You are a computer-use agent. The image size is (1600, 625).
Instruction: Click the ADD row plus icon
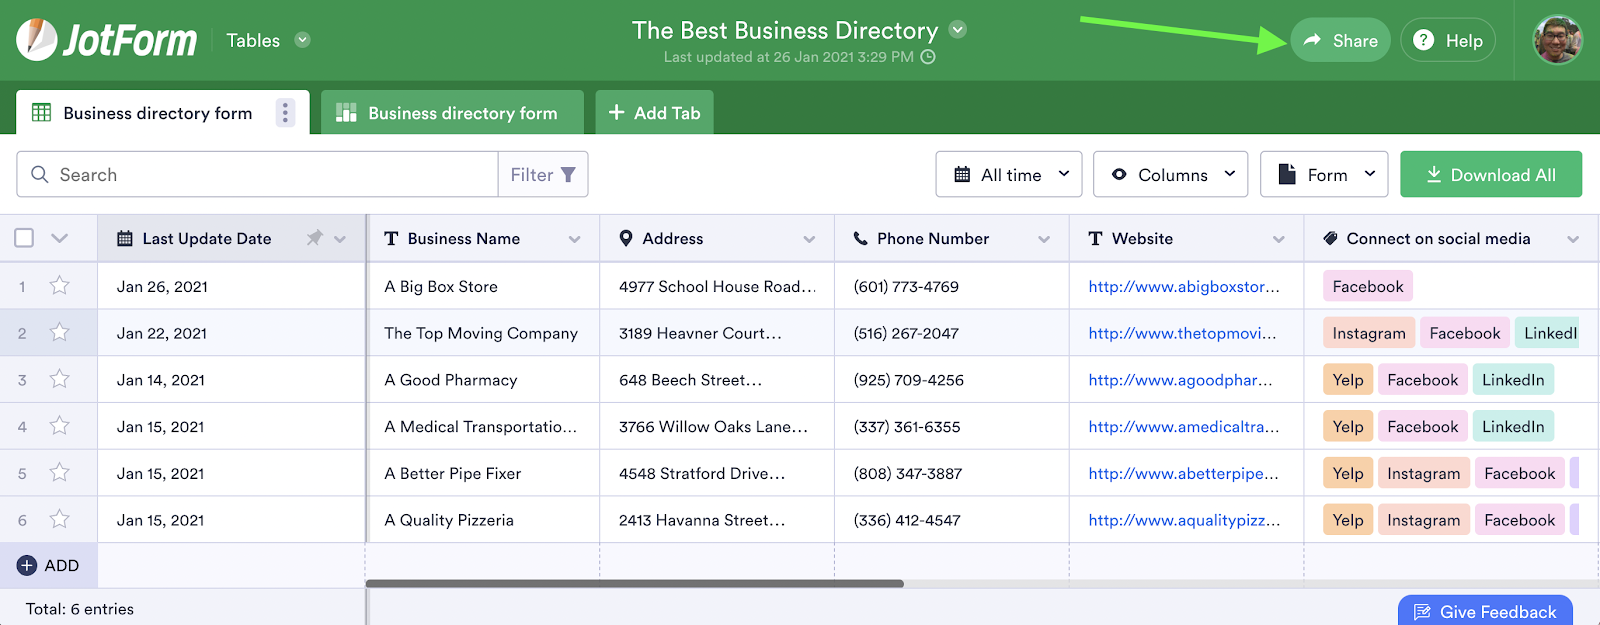[27, 566]
